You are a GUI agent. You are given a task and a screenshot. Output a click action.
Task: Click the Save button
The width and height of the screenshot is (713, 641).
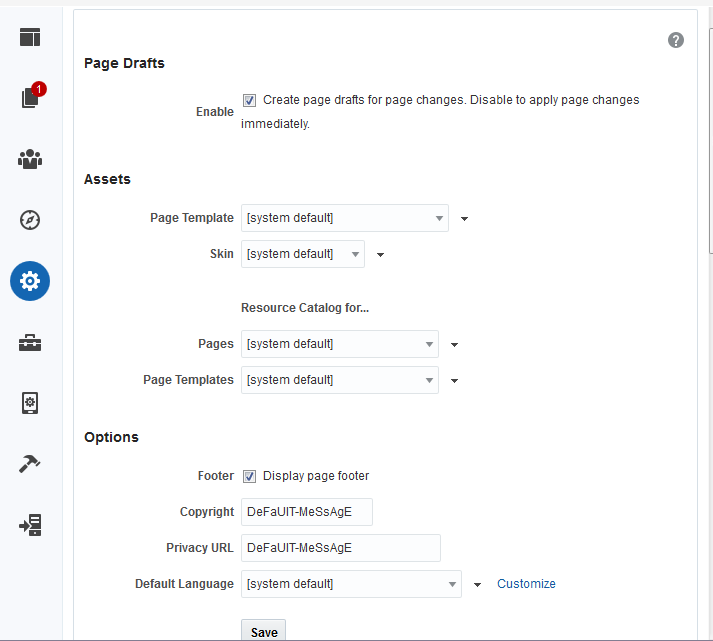point(264,632)
